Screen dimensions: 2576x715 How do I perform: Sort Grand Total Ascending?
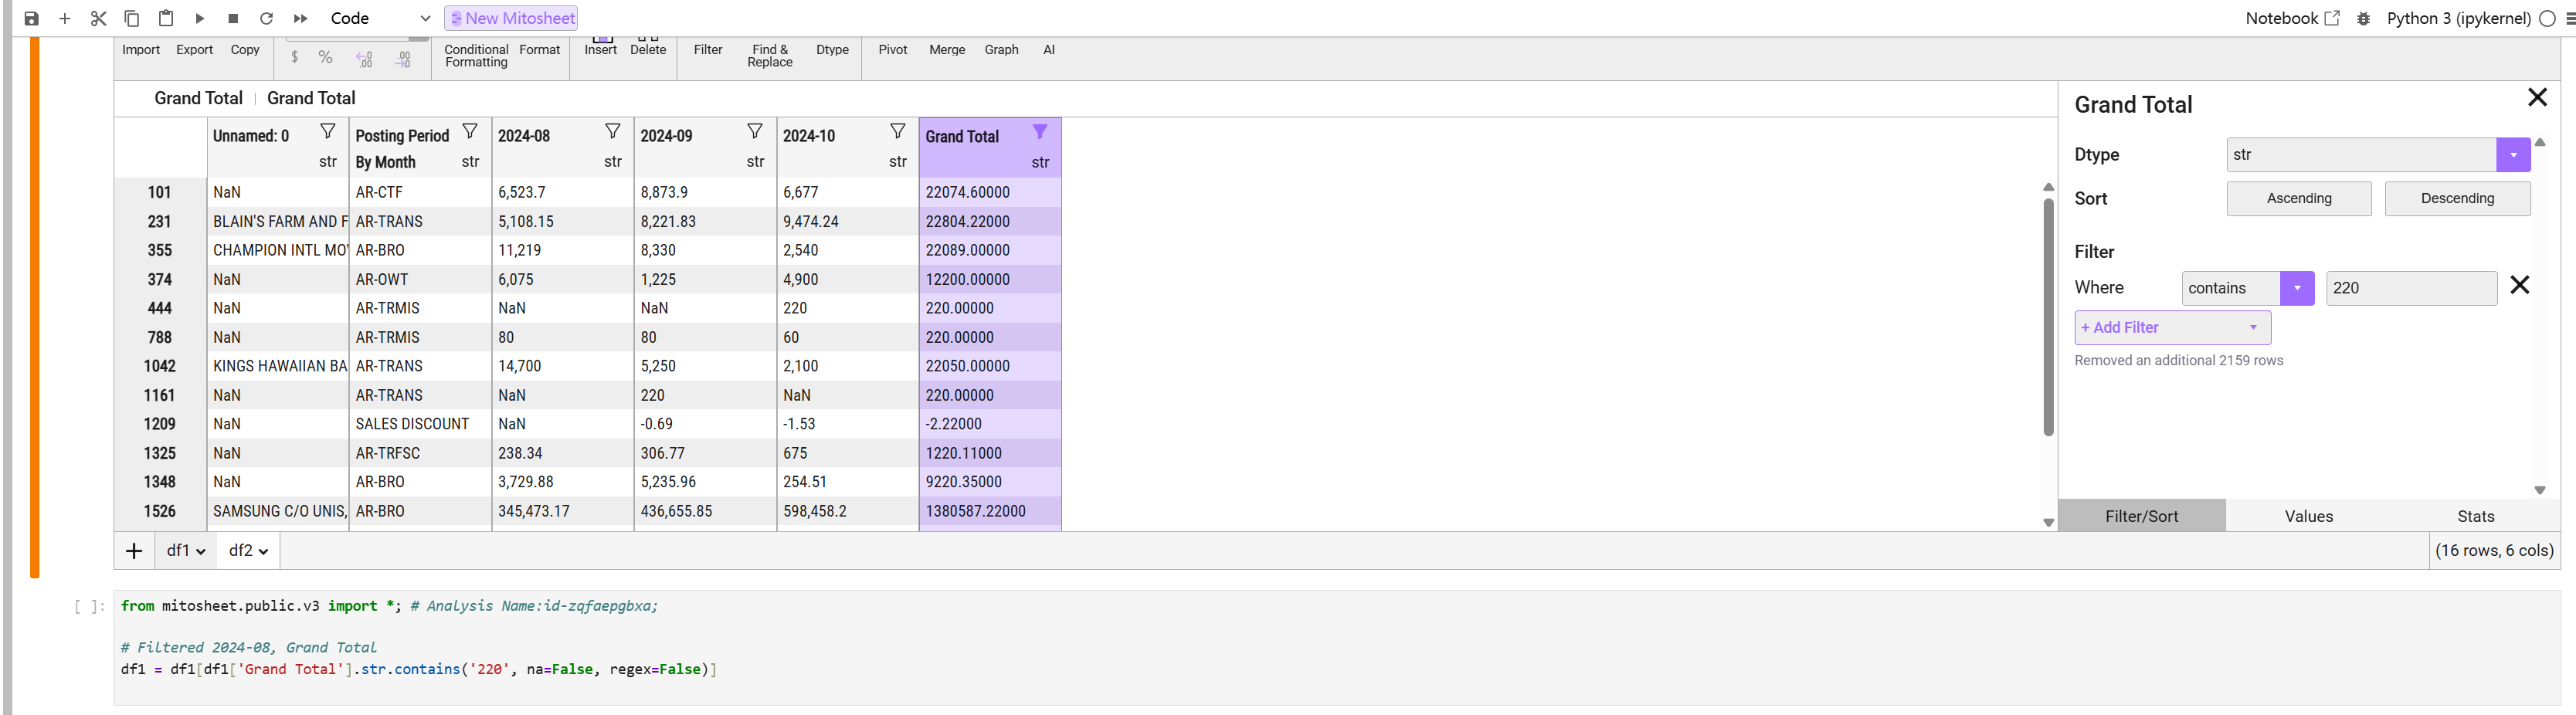2299,198
